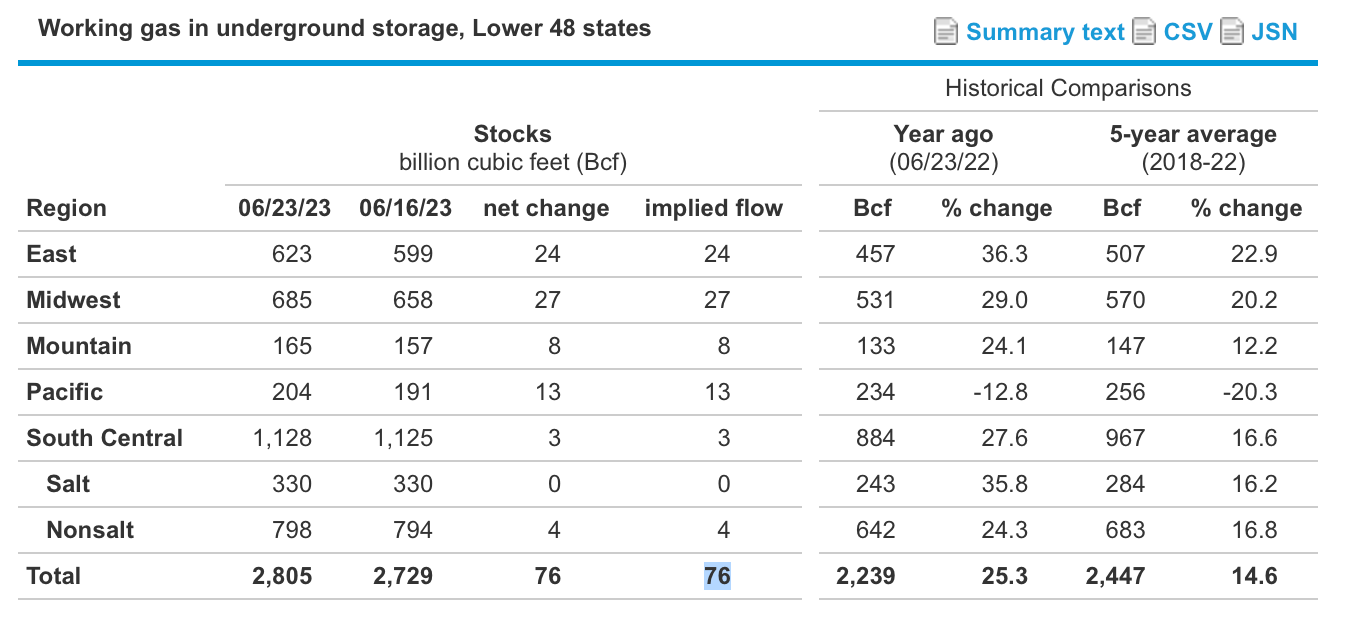Open the Summary text link

(x=1045, y=31)
